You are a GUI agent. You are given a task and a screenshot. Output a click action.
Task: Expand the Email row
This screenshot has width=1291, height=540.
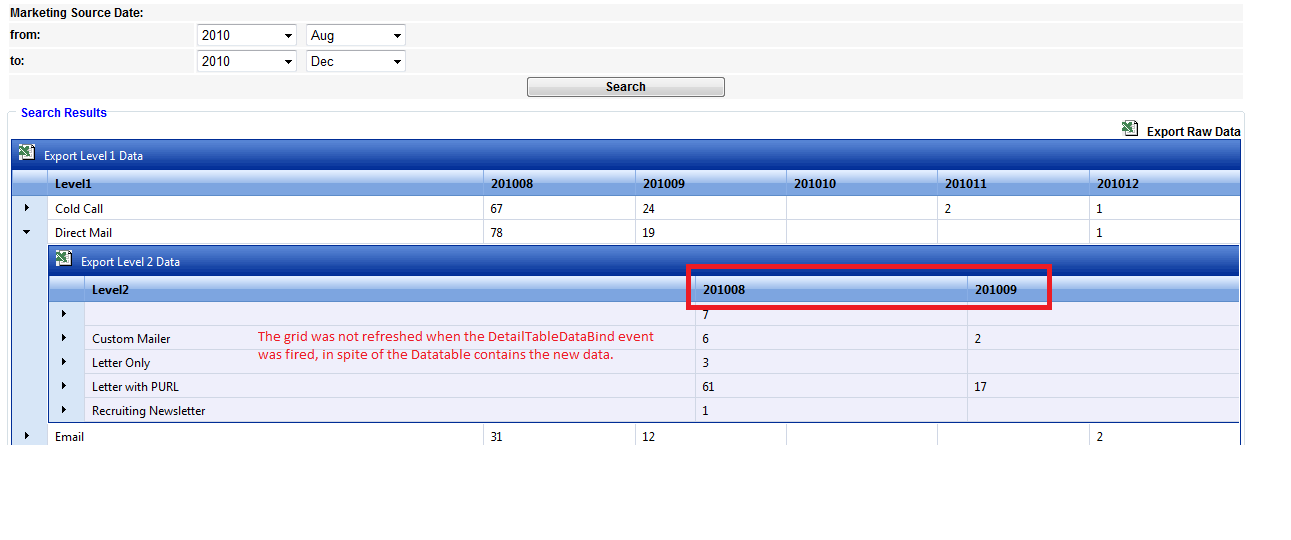[28, 436]
